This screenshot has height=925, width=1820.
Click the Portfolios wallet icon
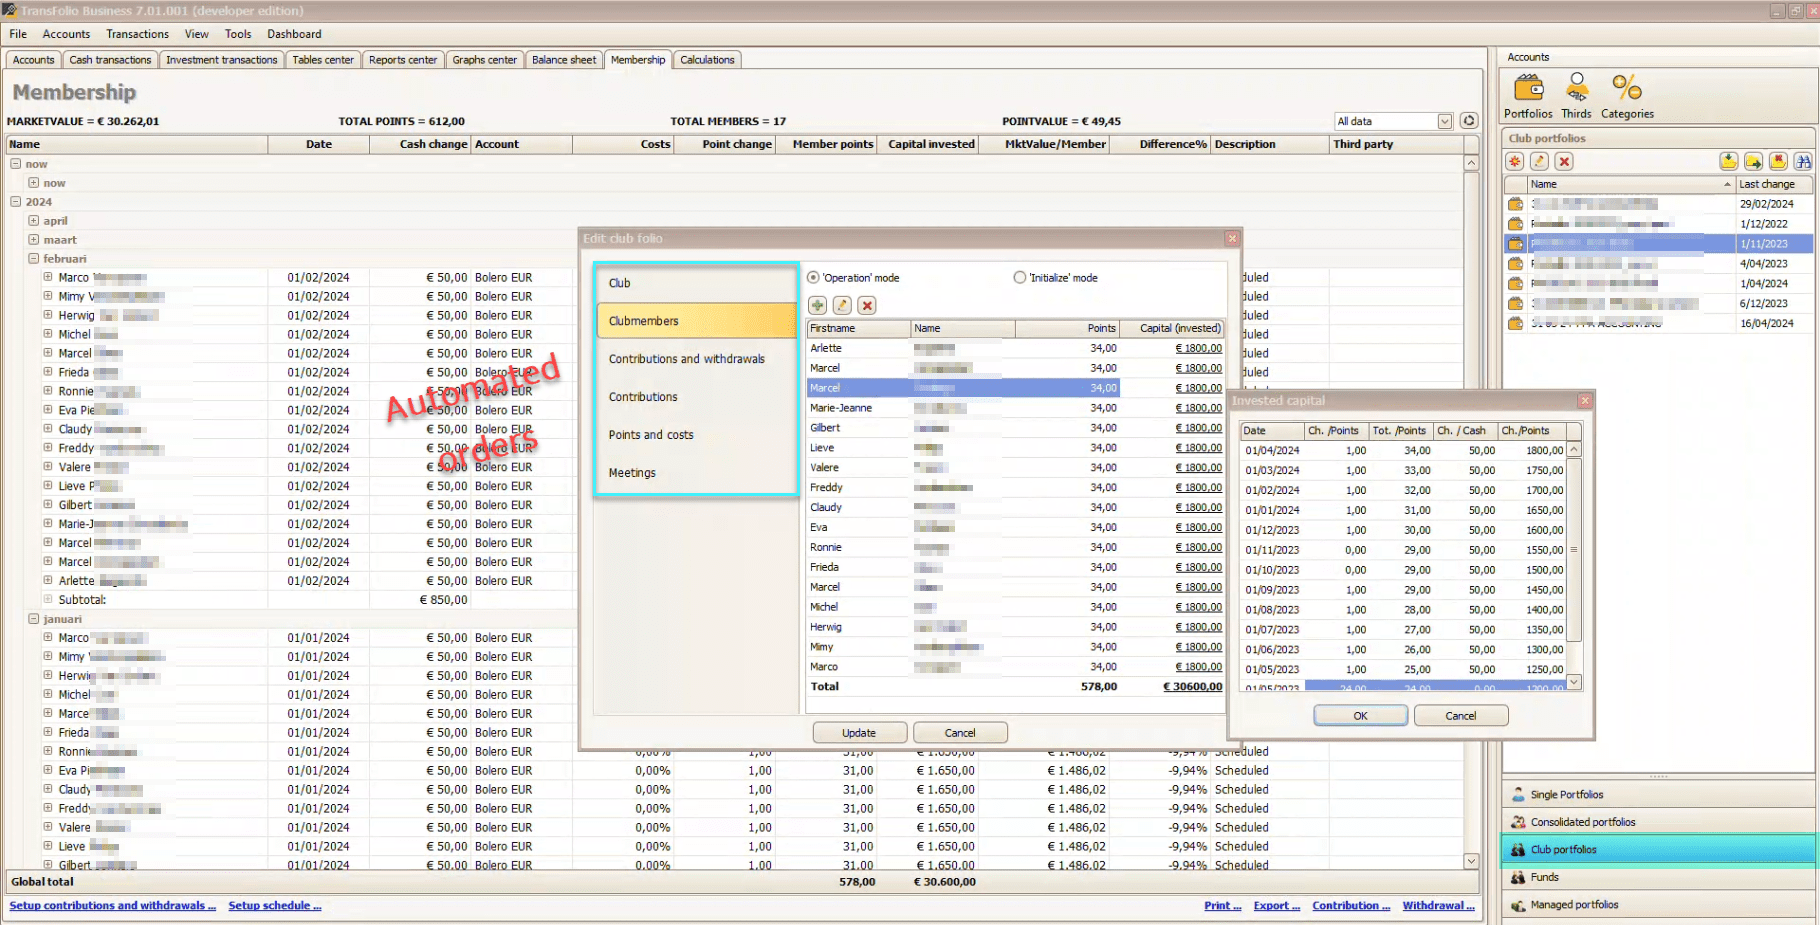(1528, 89)
